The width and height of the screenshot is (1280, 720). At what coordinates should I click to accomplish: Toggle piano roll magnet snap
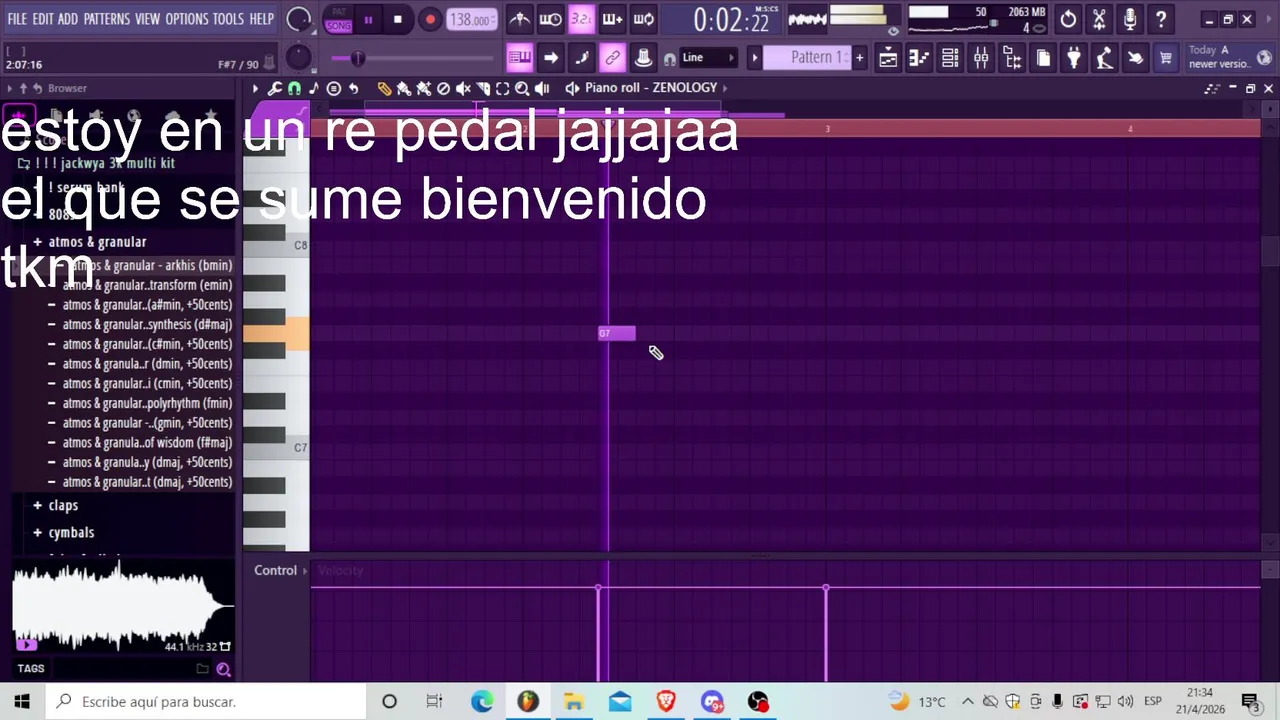(294, 88)
